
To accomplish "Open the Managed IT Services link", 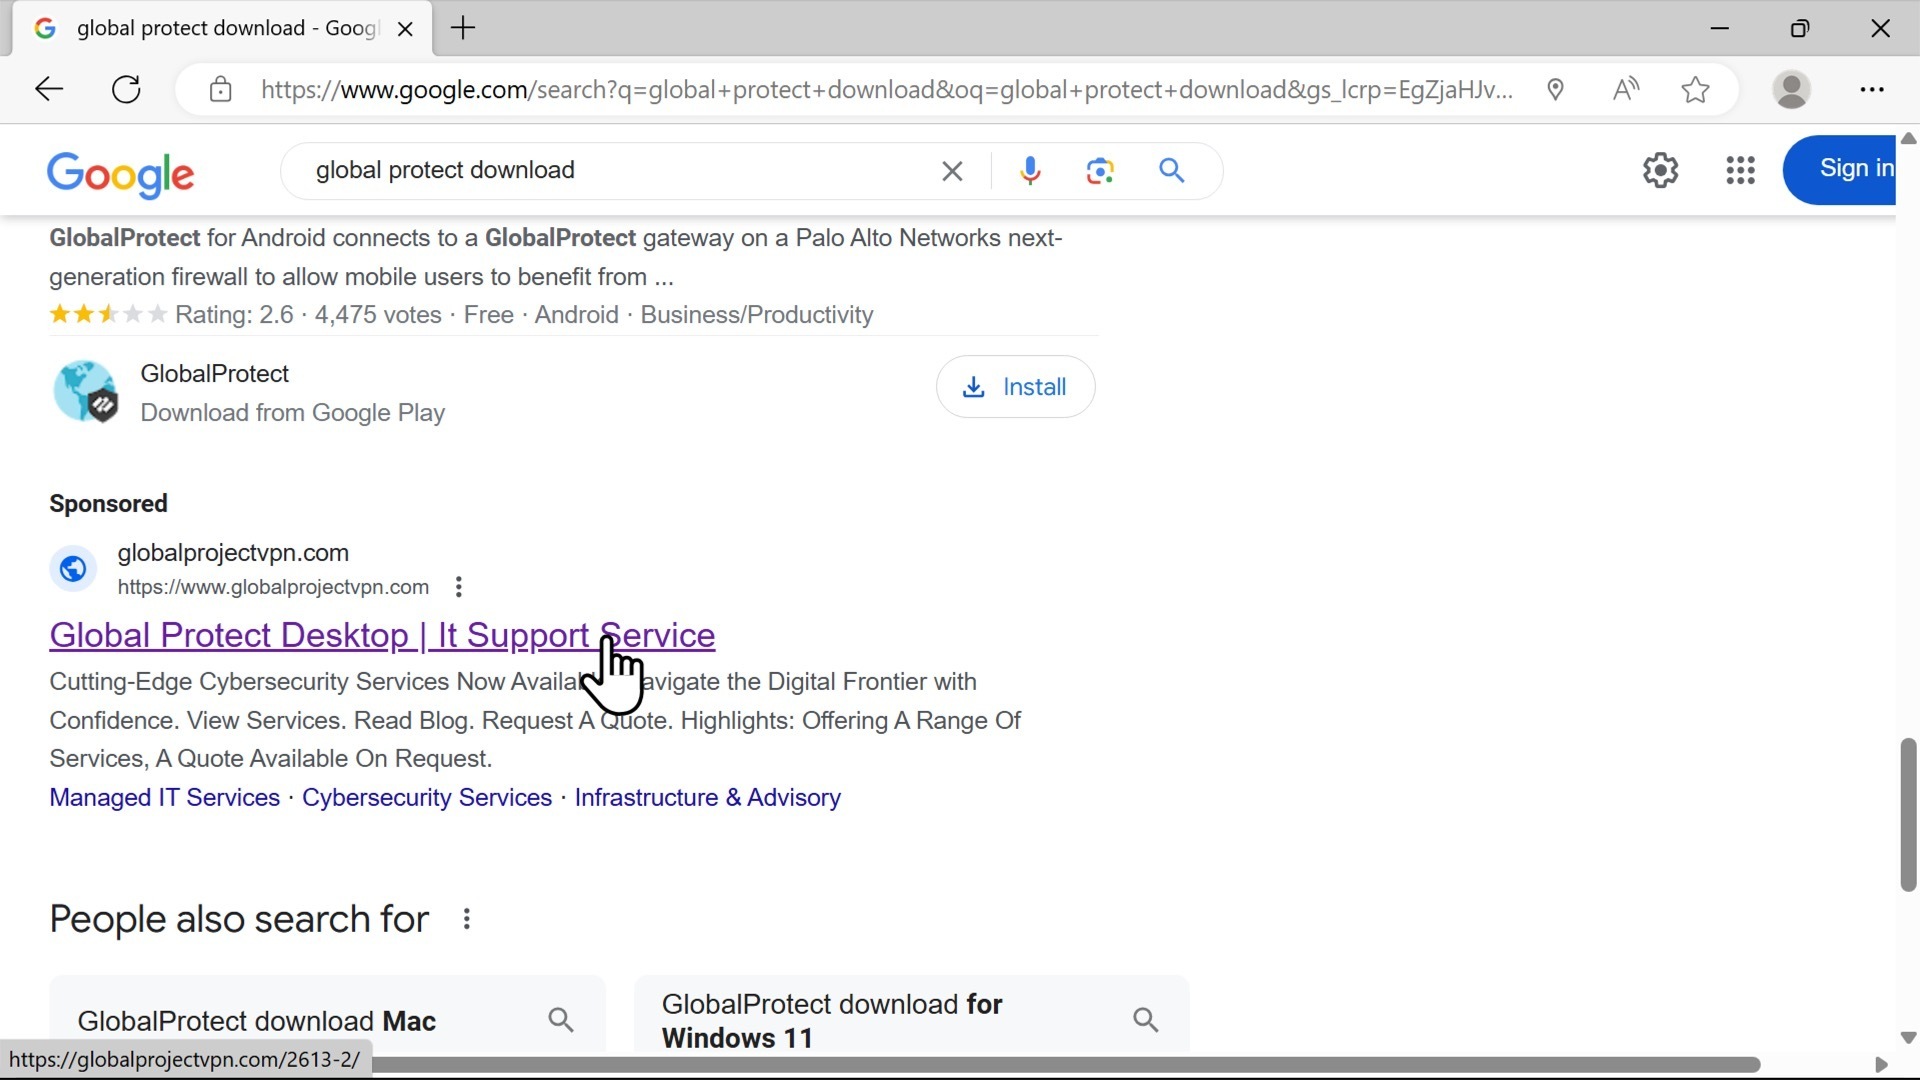I will click(x=163, y=797).
